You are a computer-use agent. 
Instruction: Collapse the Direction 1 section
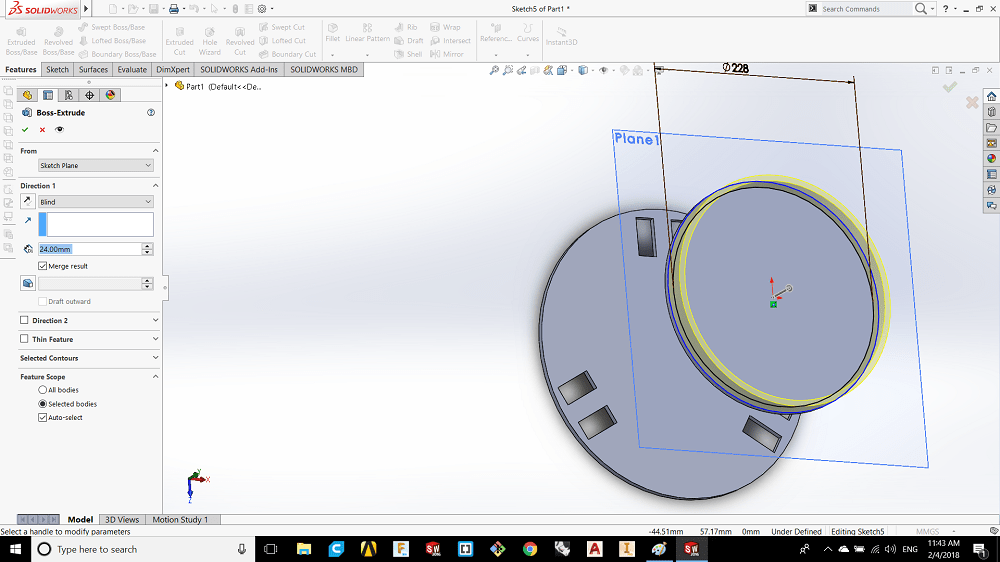(155, 186)
